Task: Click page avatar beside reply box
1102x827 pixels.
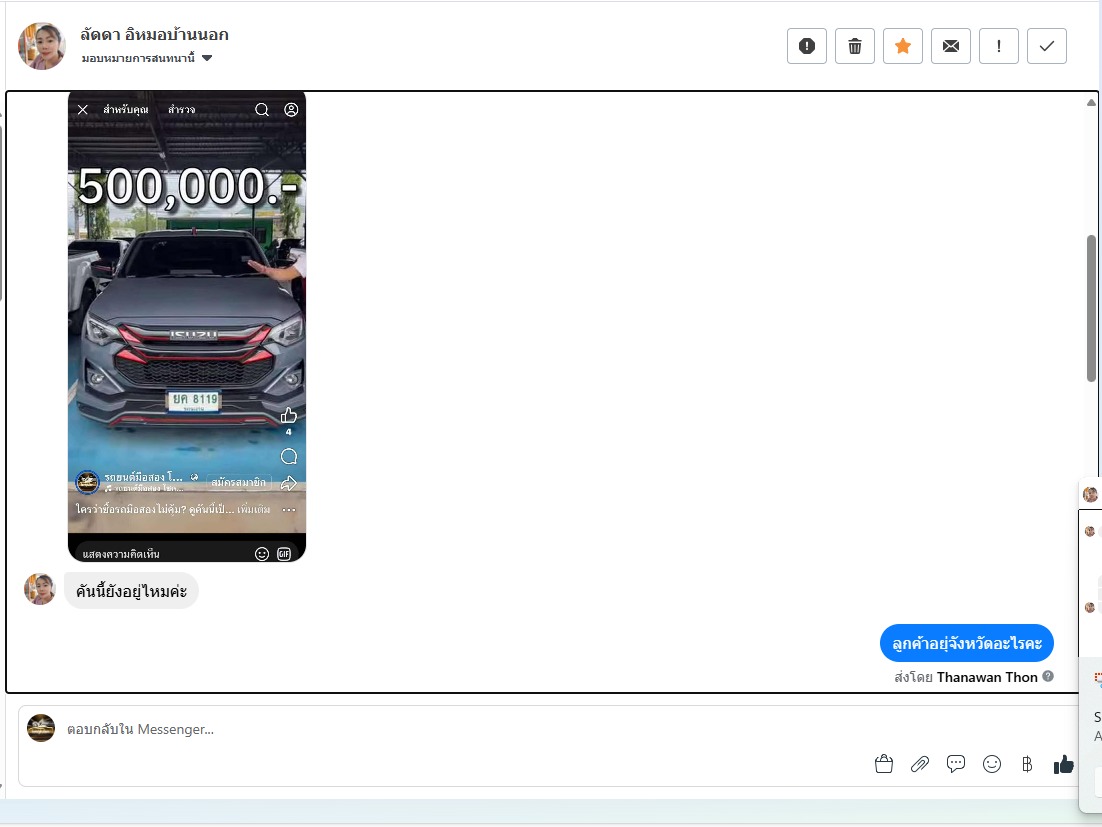Action: [41, 728]
